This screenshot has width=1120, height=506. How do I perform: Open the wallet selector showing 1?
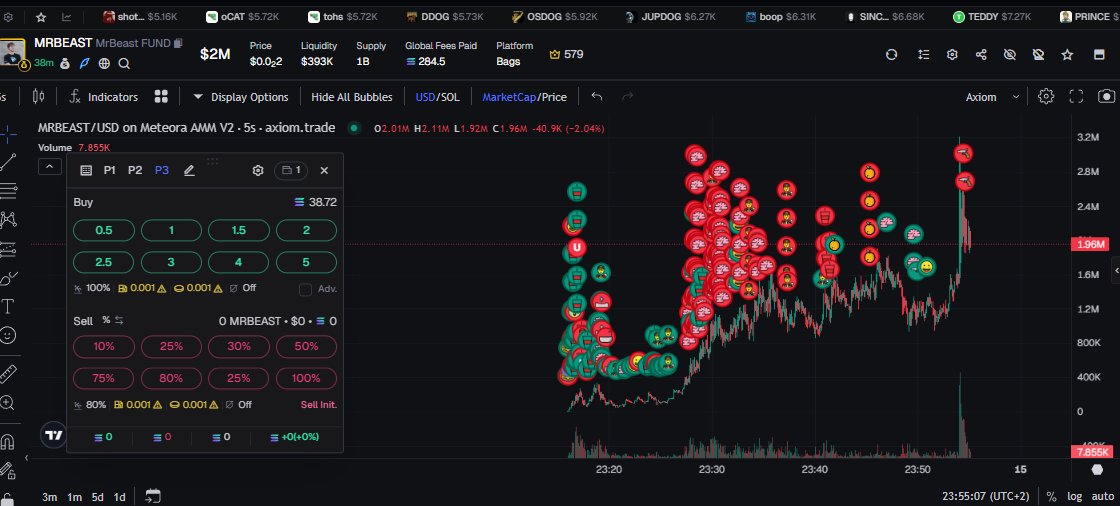[291, 170]
